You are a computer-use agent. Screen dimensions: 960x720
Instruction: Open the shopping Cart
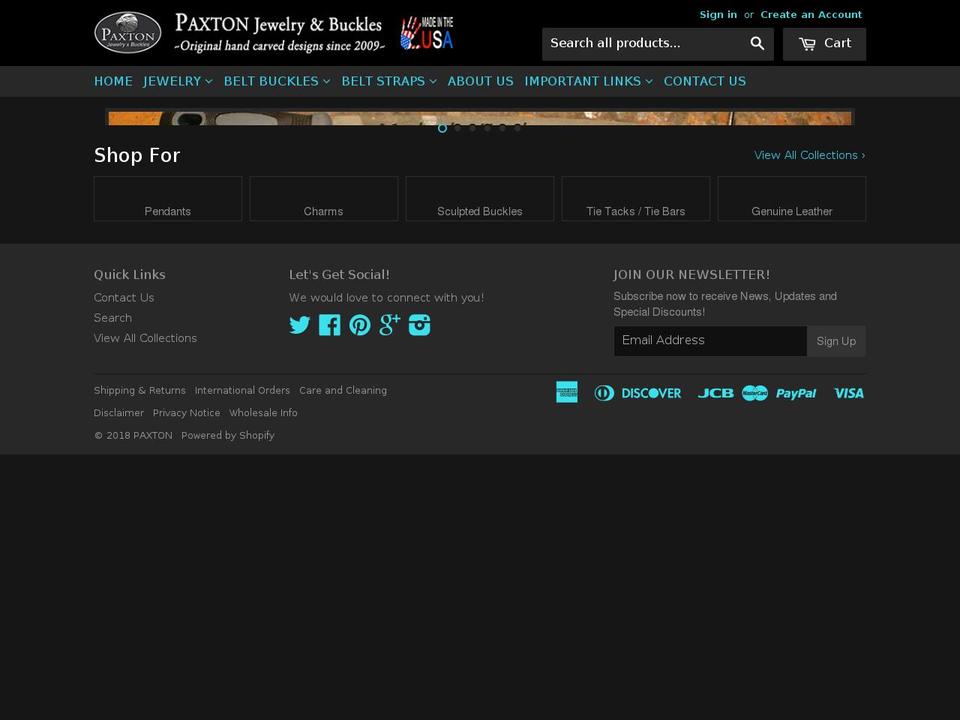pos(824,43)
